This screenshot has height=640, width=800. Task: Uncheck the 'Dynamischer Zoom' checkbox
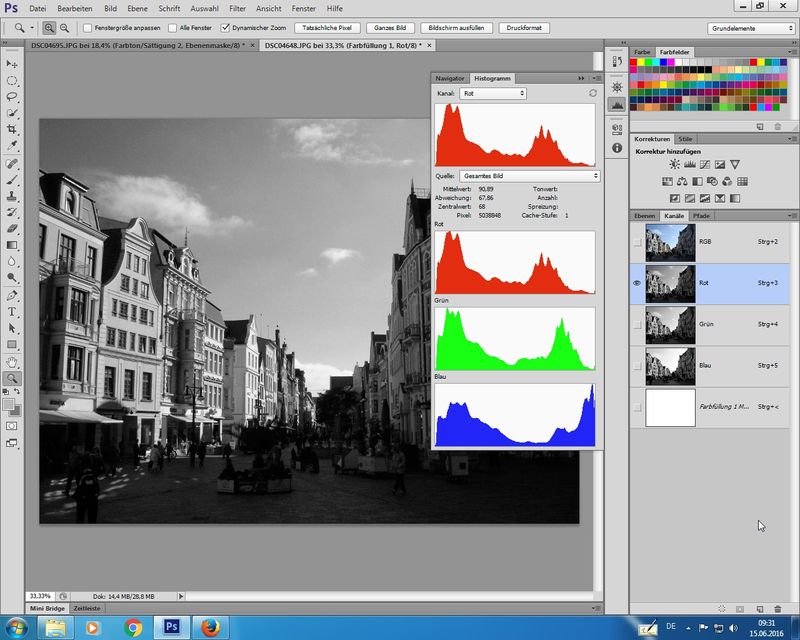[224, 28]
